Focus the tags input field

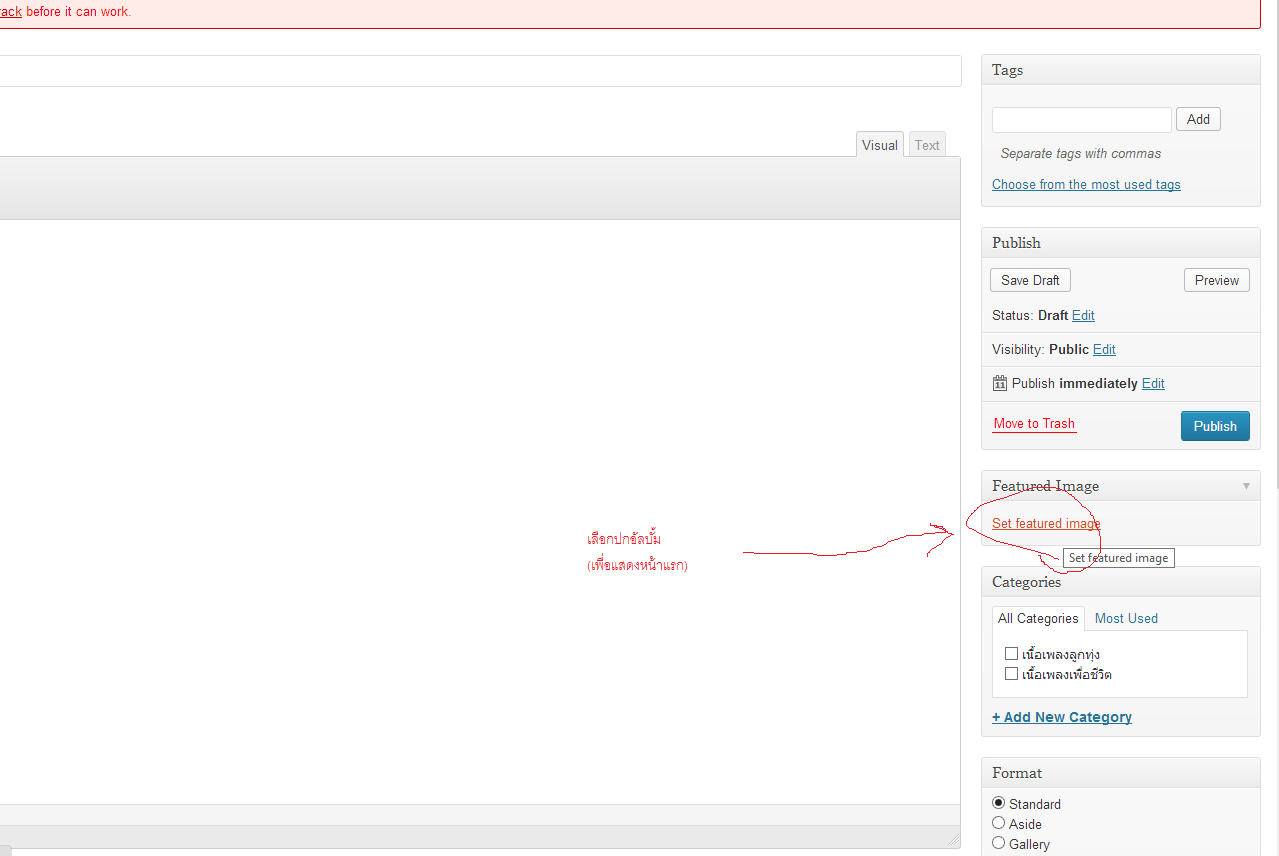[1081, 119]
